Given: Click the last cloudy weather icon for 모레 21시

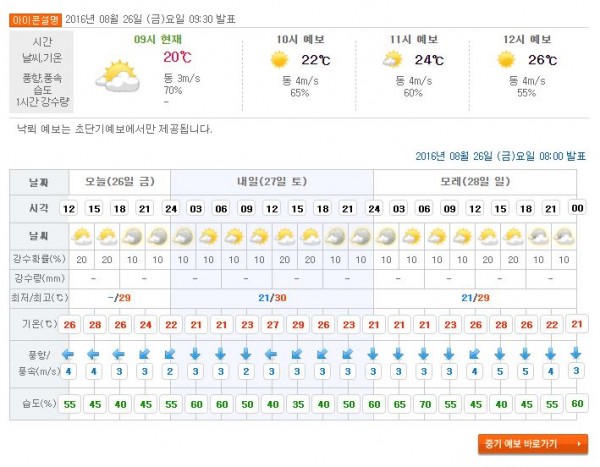Looking at the screenshot, I should 564,237.
